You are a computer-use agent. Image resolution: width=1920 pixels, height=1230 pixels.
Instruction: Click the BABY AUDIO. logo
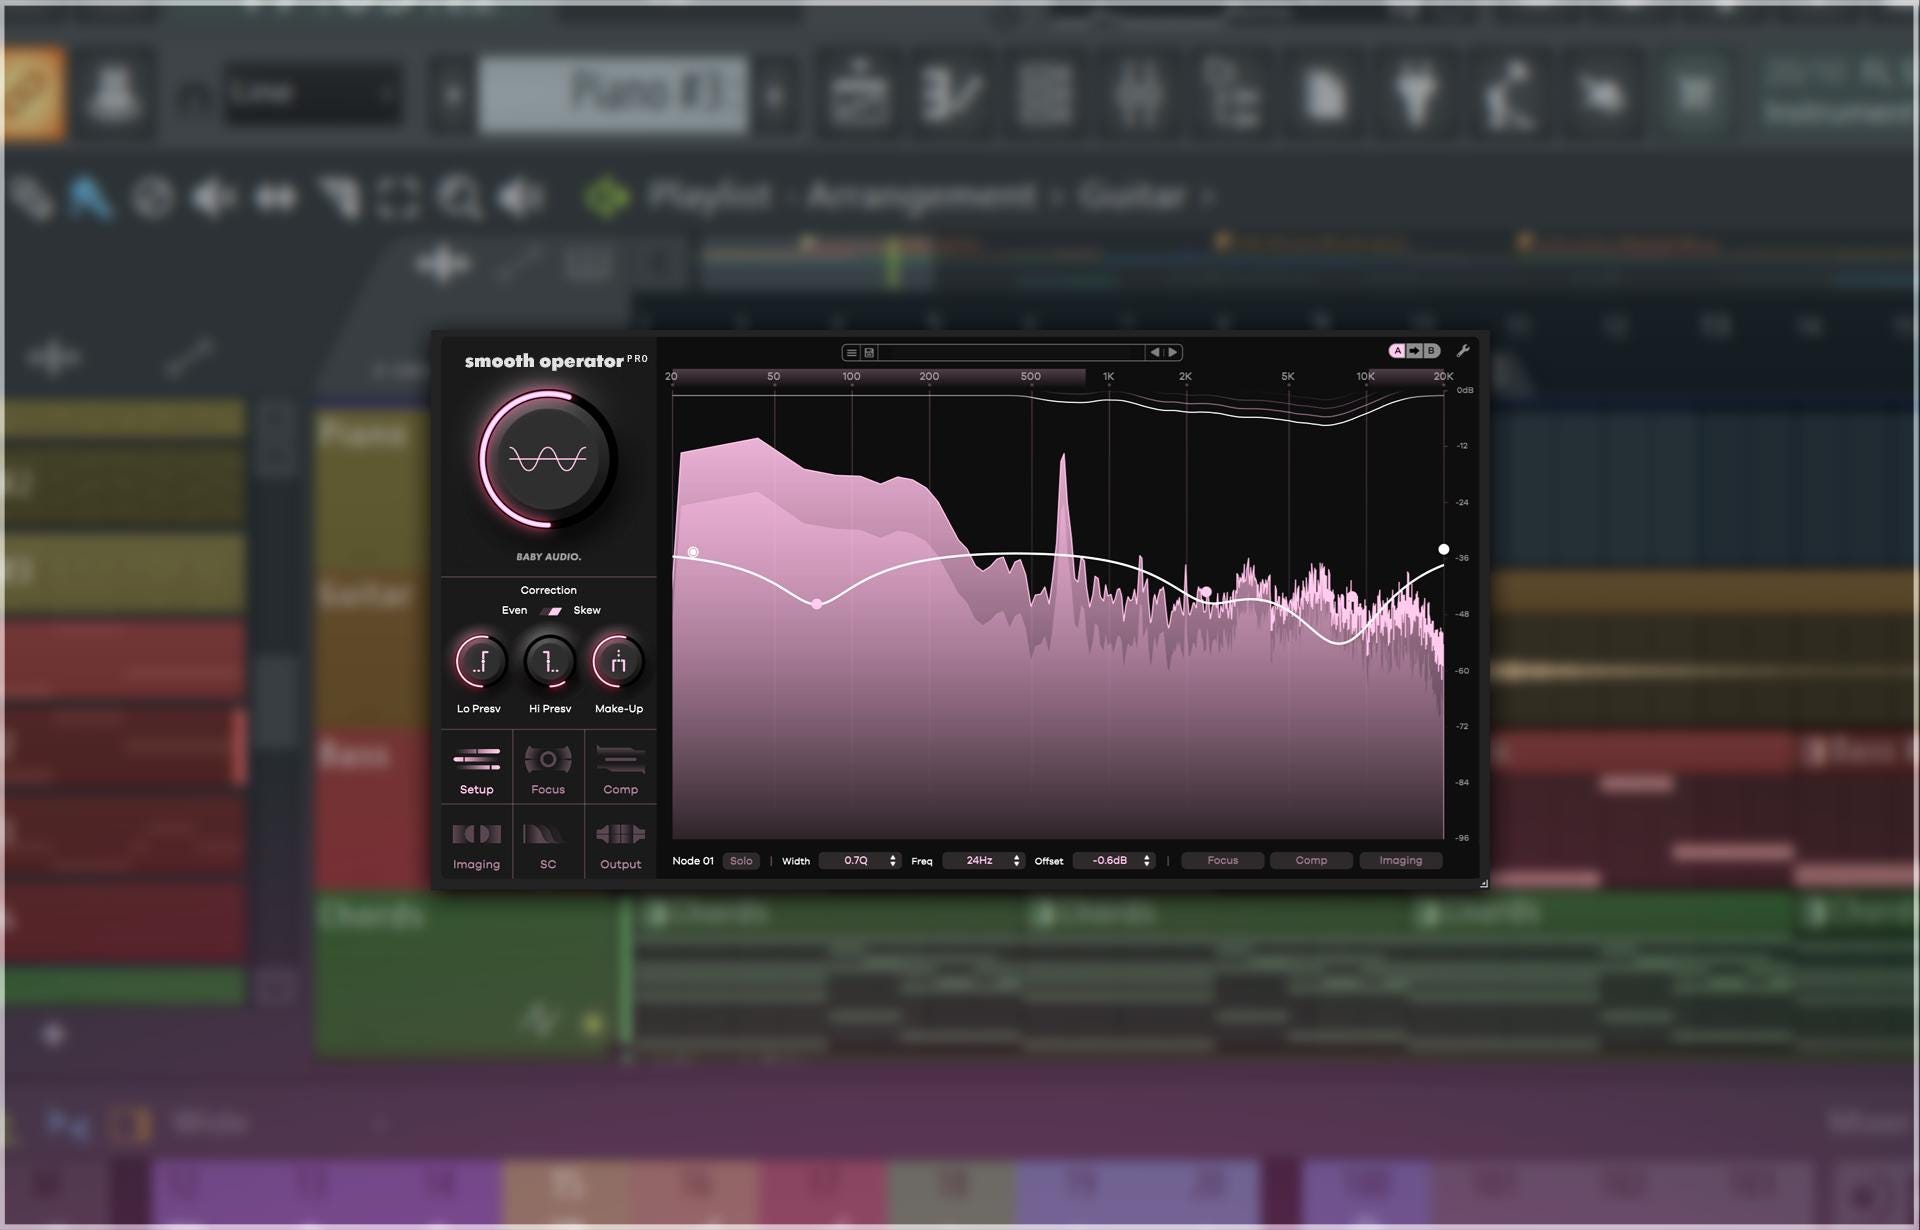[548, 557]
